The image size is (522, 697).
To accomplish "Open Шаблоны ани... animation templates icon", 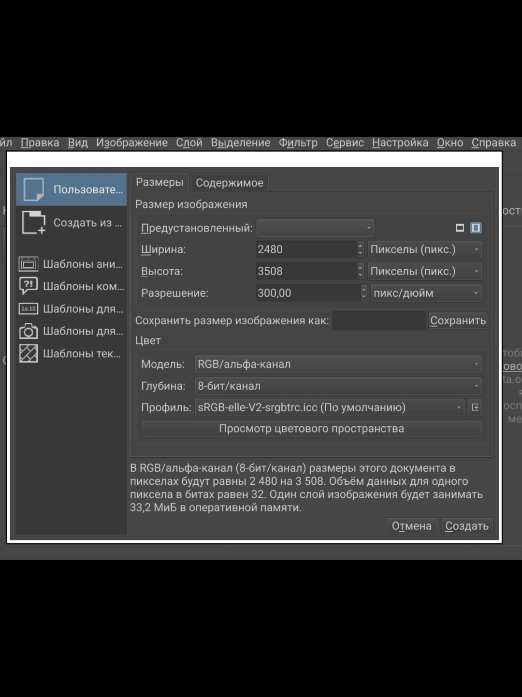I will pyautogui.click(x=28, y=264).
